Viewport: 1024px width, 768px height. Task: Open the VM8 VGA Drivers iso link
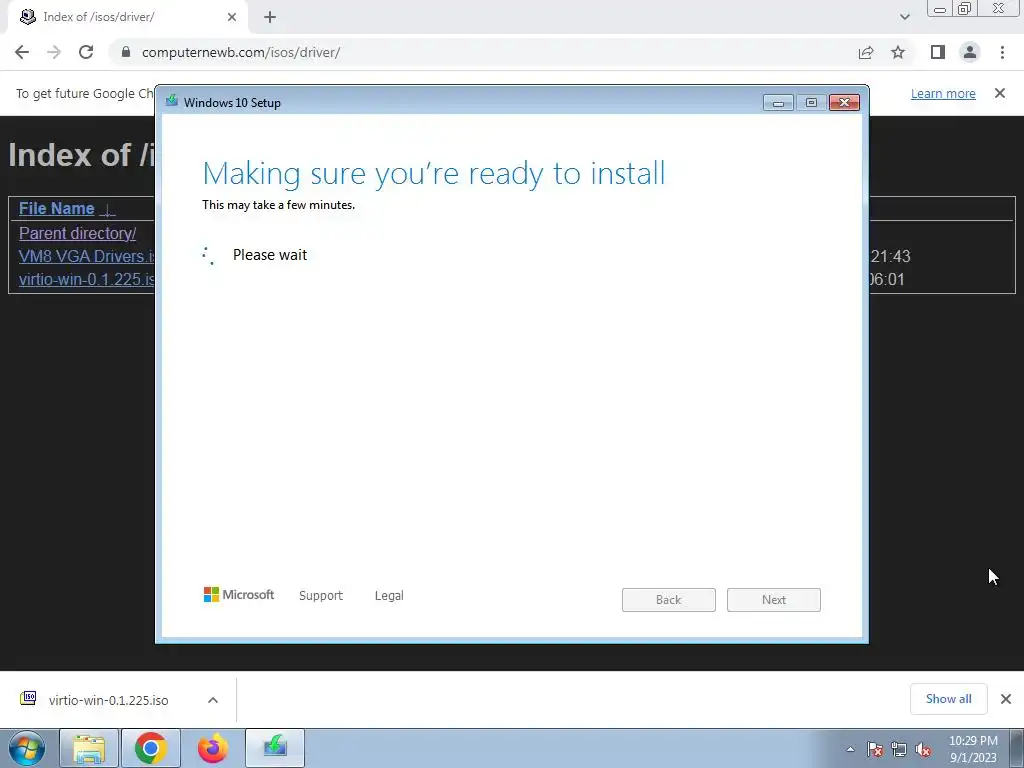coord(86,256)
